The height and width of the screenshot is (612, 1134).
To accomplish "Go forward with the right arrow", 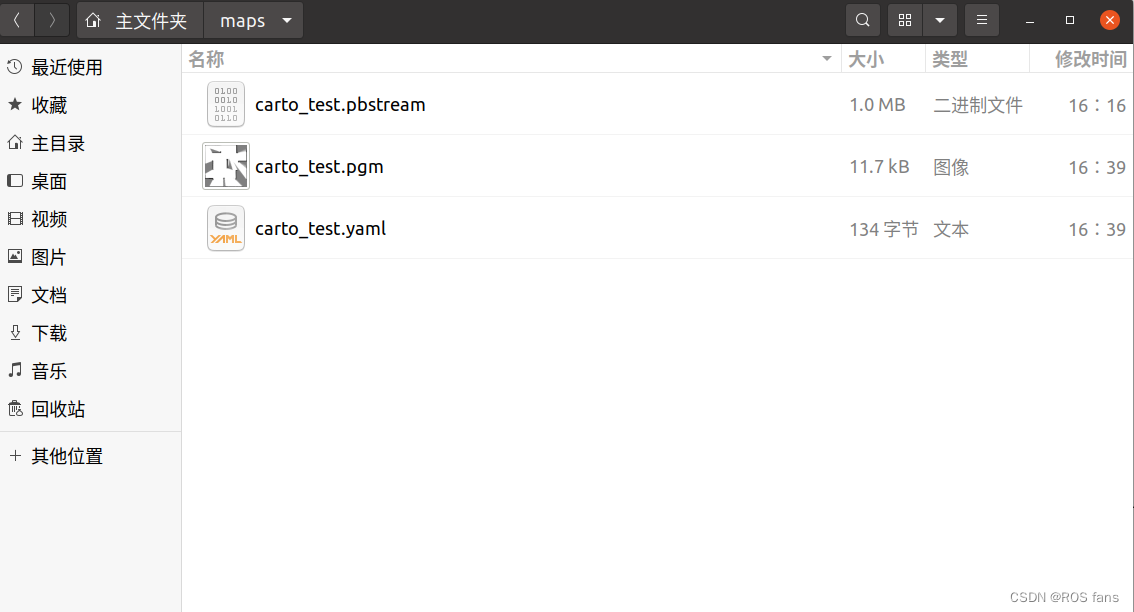I will [x=52, y=20].
